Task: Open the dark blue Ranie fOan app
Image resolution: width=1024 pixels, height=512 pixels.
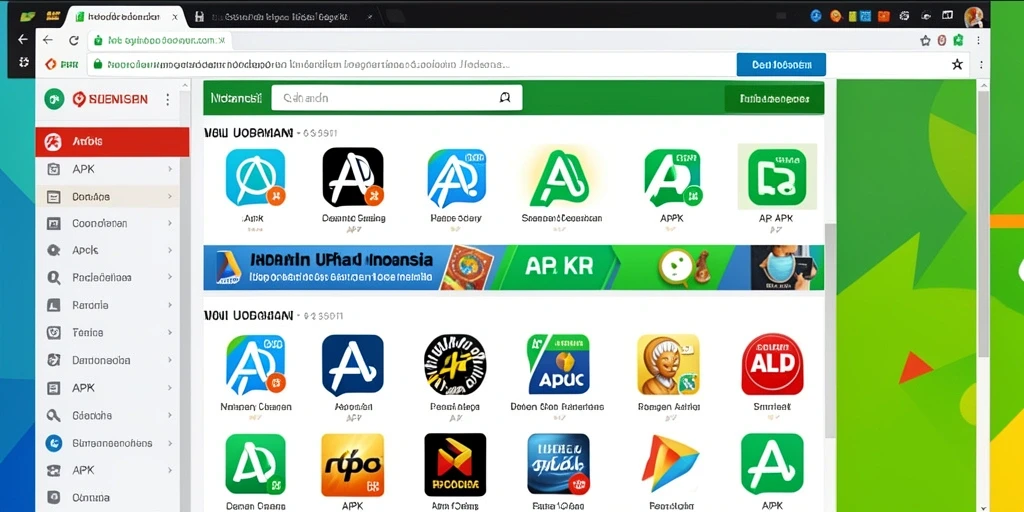Action: 558,464
